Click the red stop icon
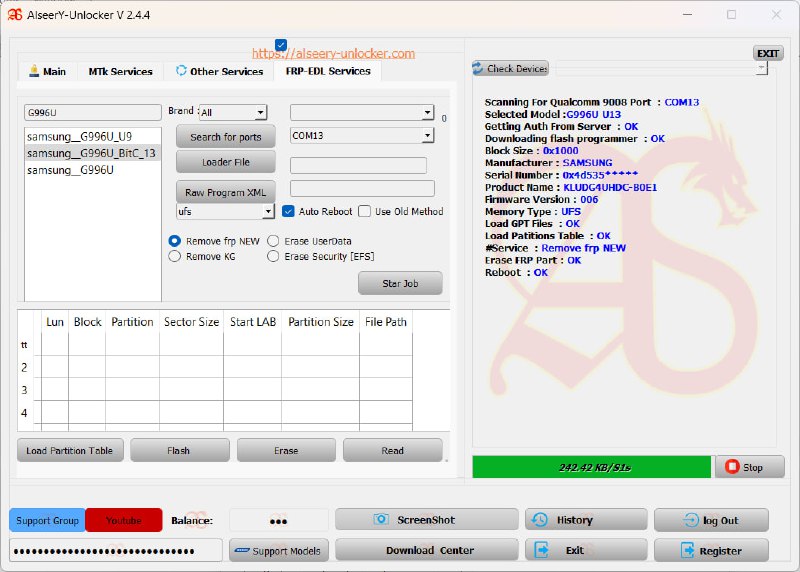 pos(732,466)
